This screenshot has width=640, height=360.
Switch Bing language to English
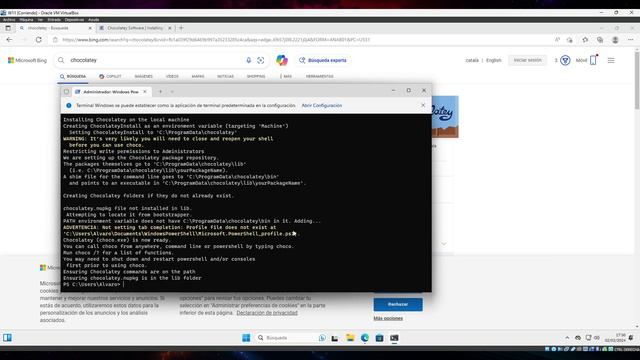(493, 60)
